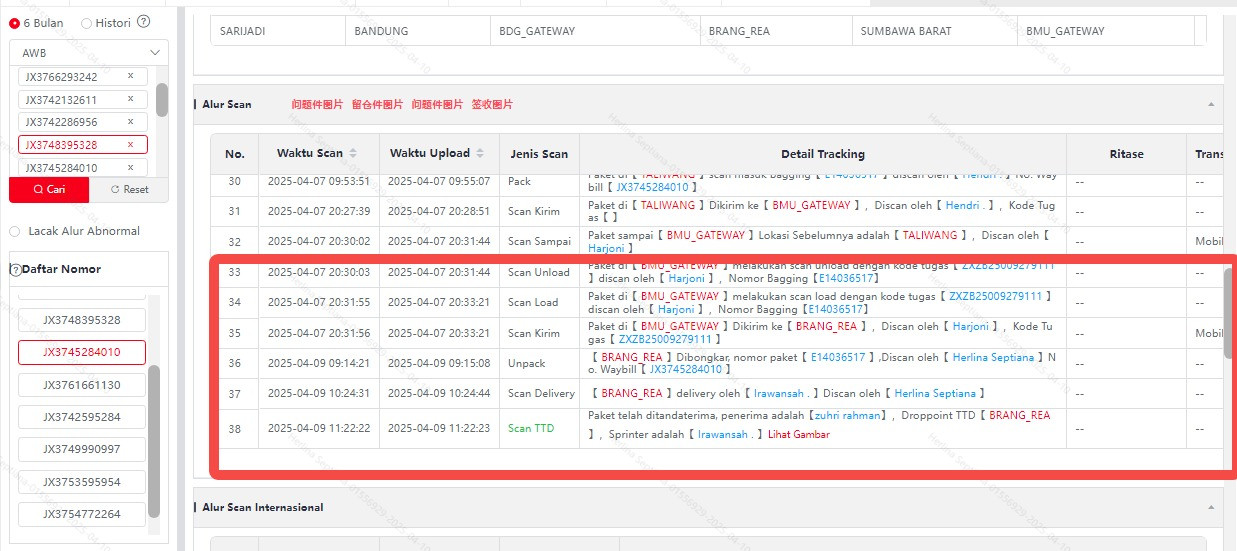Click Alur Scan table vertical scrollbar

[x=1230, y=312]
